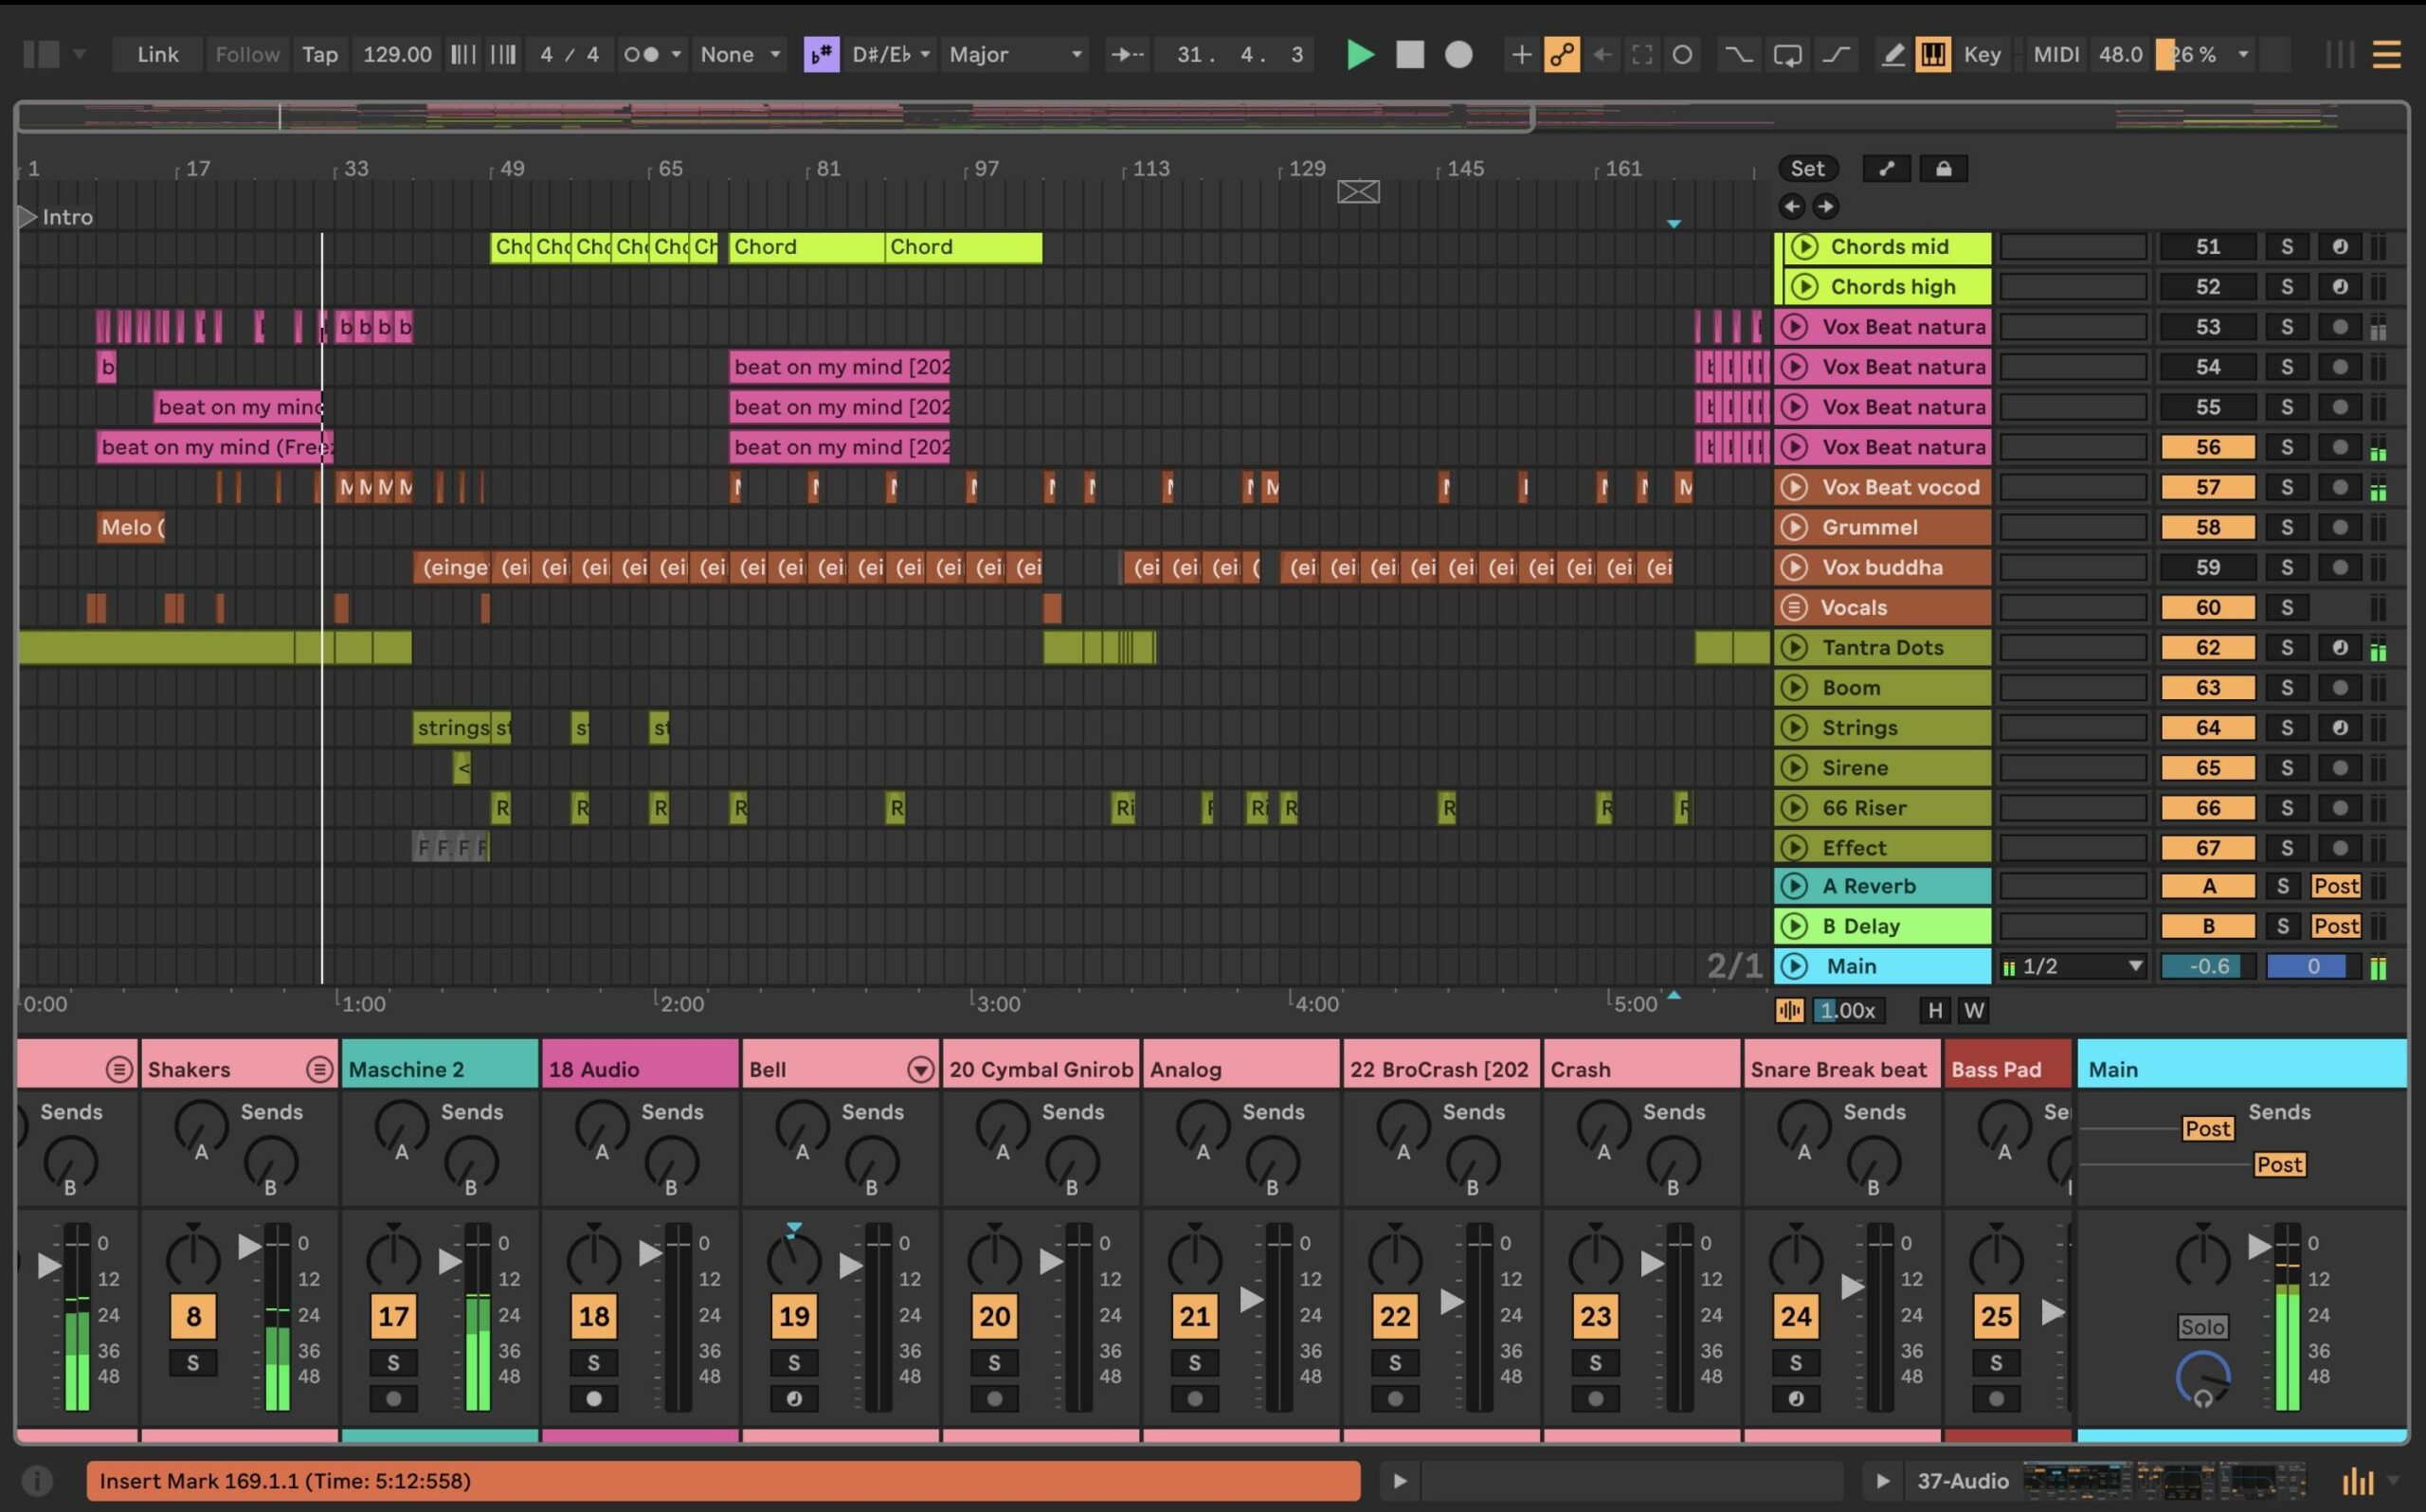Click the Solo cue button on Main
2426x1512 pixels.
pos(2202,1327)
